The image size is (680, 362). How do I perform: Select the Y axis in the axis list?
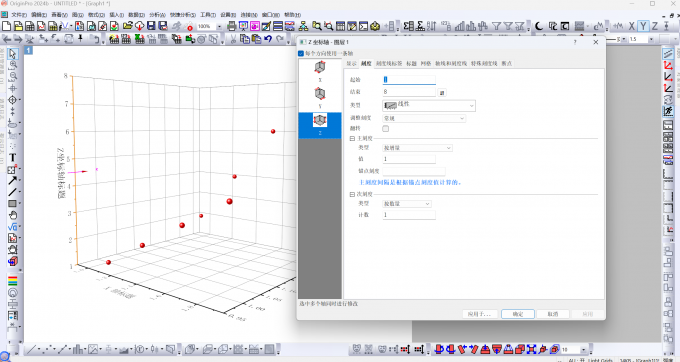click(320, 98)
